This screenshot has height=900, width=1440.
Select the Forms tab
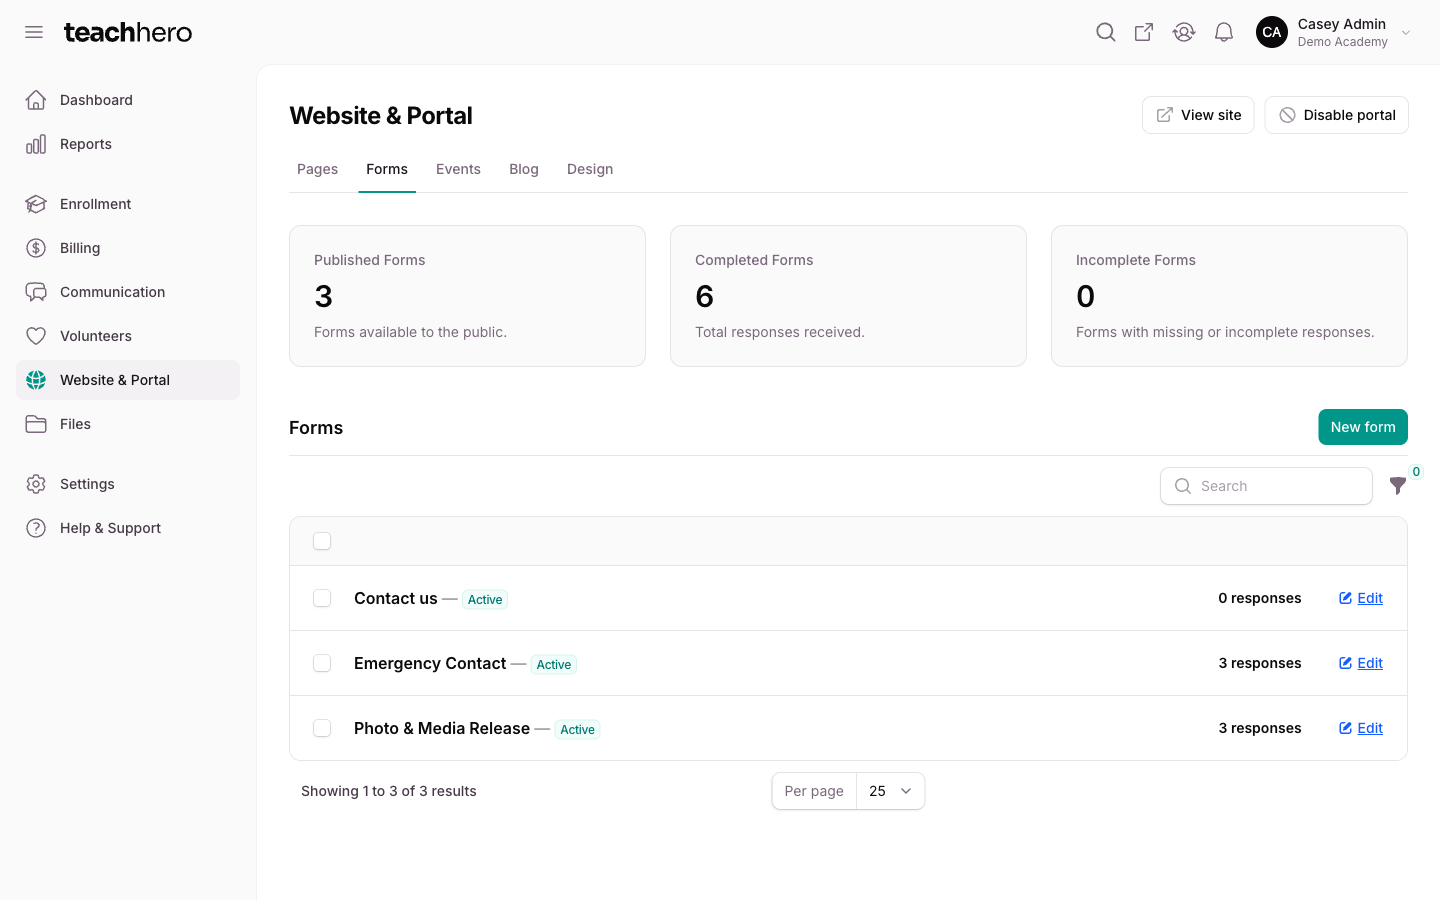387,169
